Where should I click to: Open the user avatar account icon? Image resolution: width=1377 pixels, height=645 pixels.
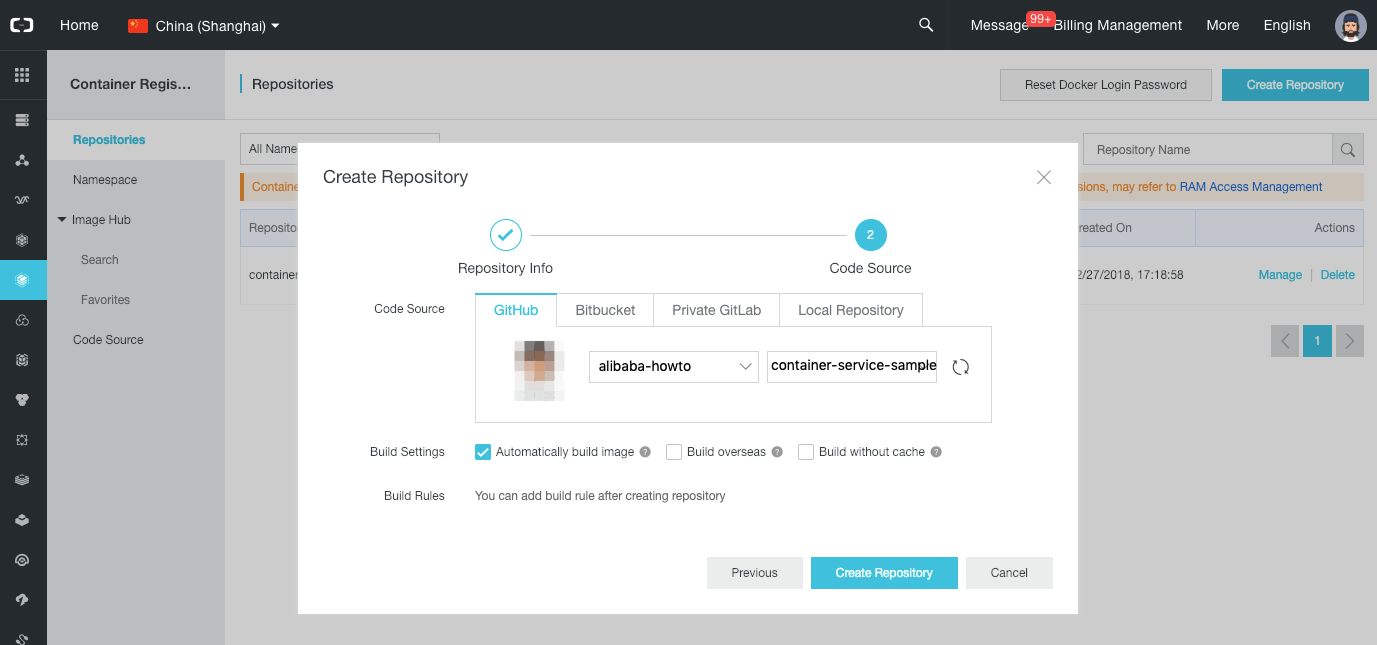point(1350,25)
